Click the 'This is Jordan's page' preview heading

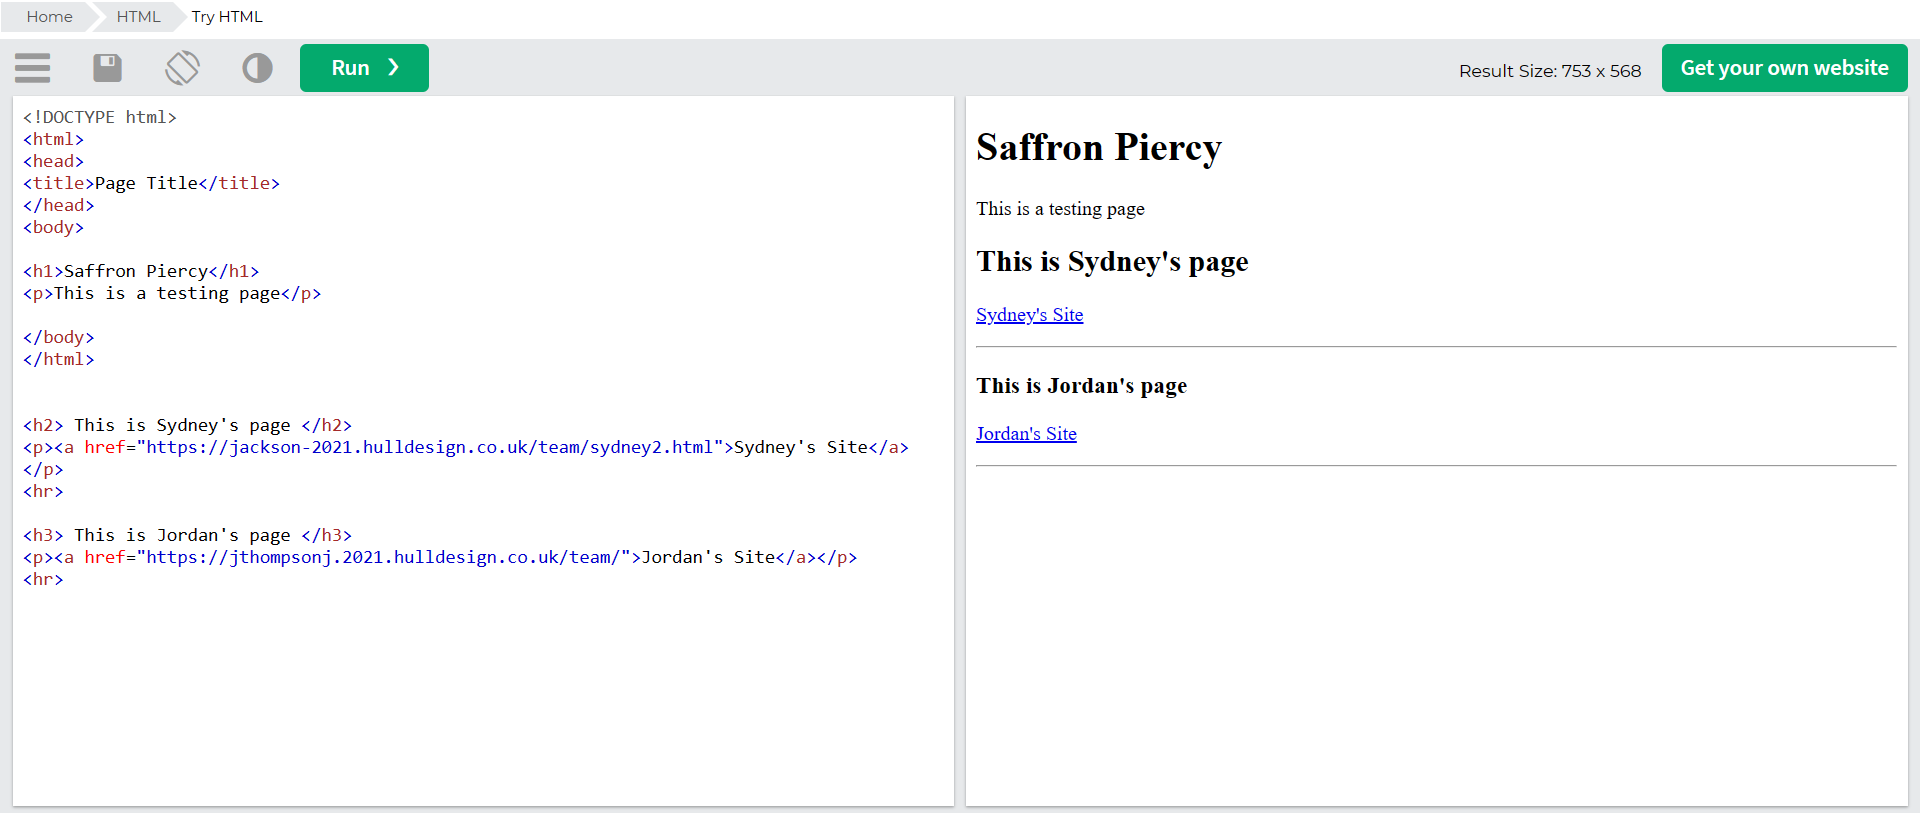(1081, 386)
